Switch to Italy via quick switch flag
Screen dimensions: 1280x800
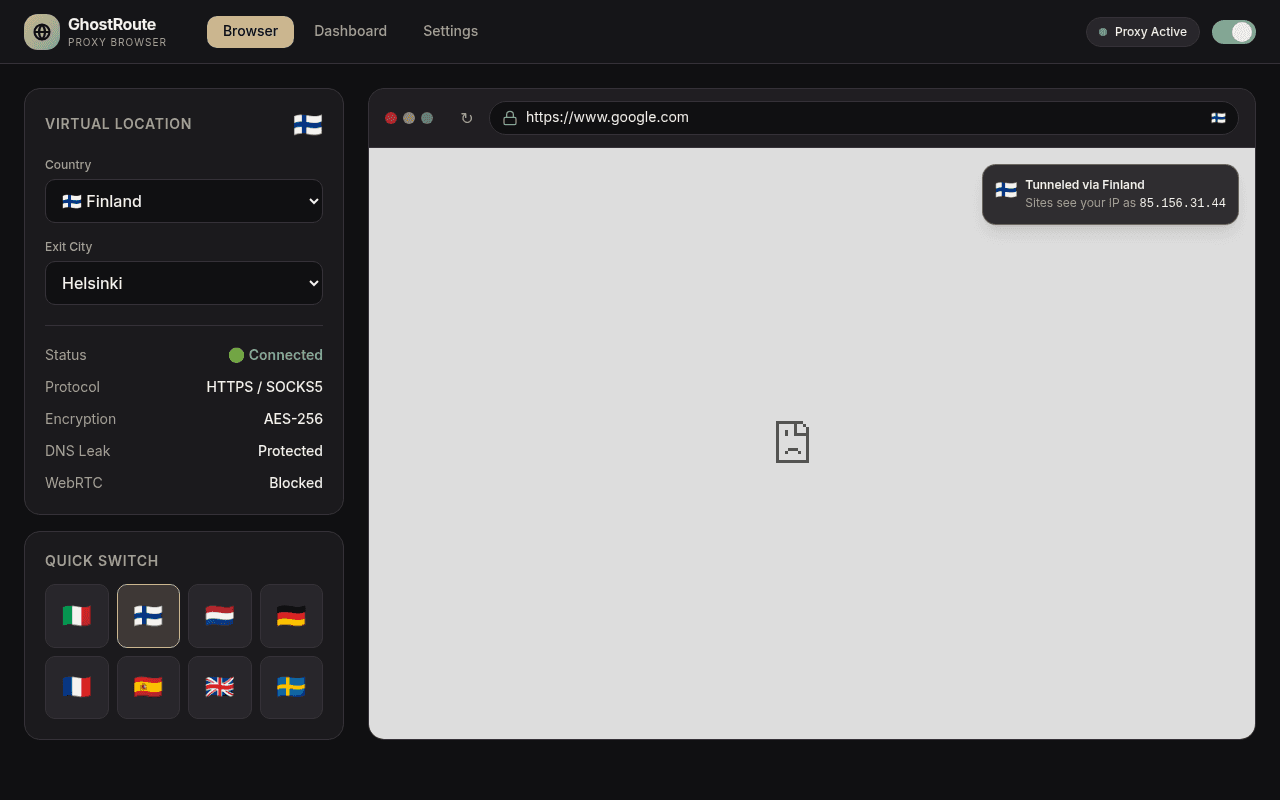[77, 616]
